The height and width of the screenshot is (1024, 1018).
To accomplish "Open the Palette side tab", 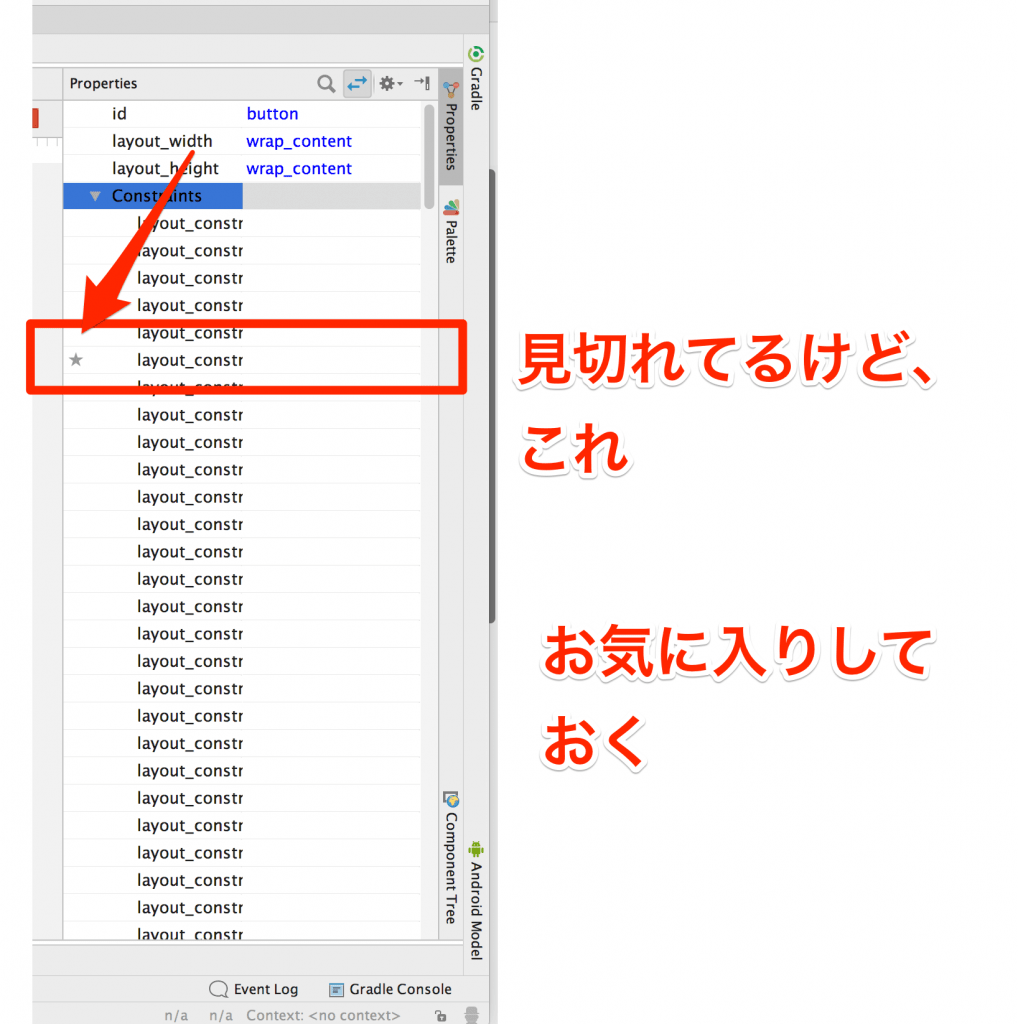I will pyautogui.click(x=451, y=231).
